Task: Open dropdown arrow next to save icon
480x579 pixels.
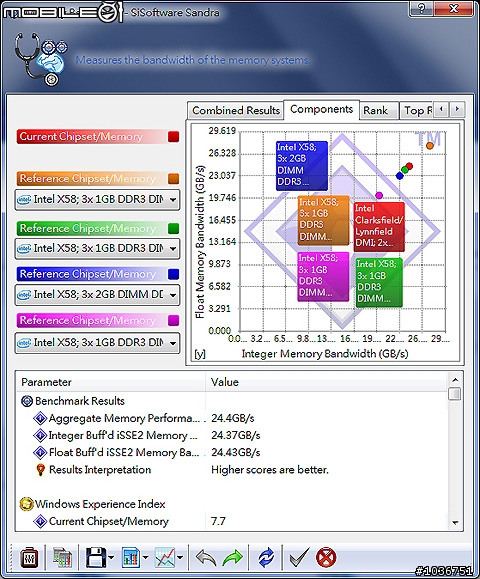Action: (111, 558)
